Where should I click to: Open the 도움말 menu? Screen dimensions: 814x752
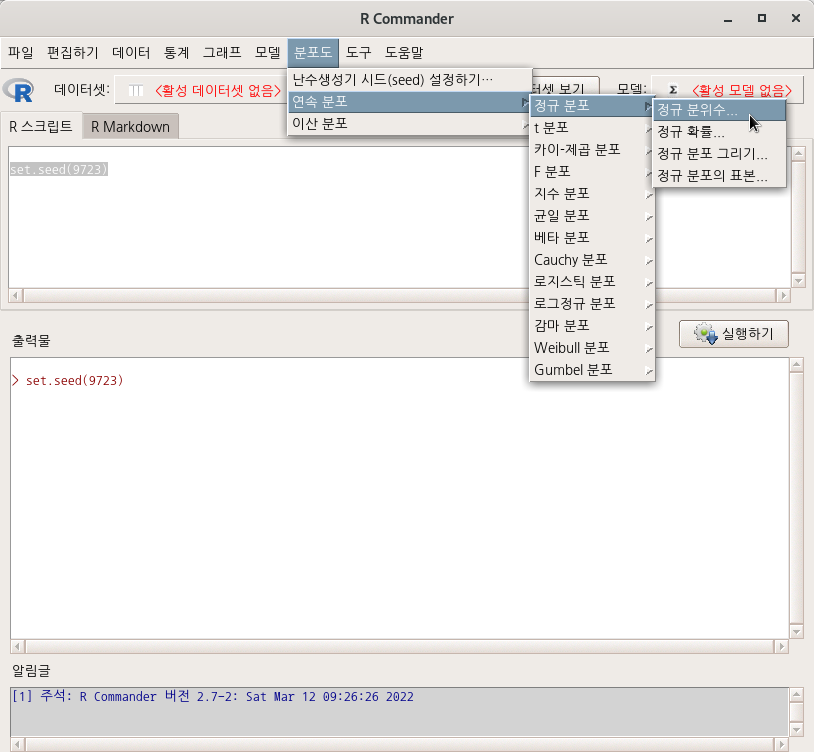point(404,52)
